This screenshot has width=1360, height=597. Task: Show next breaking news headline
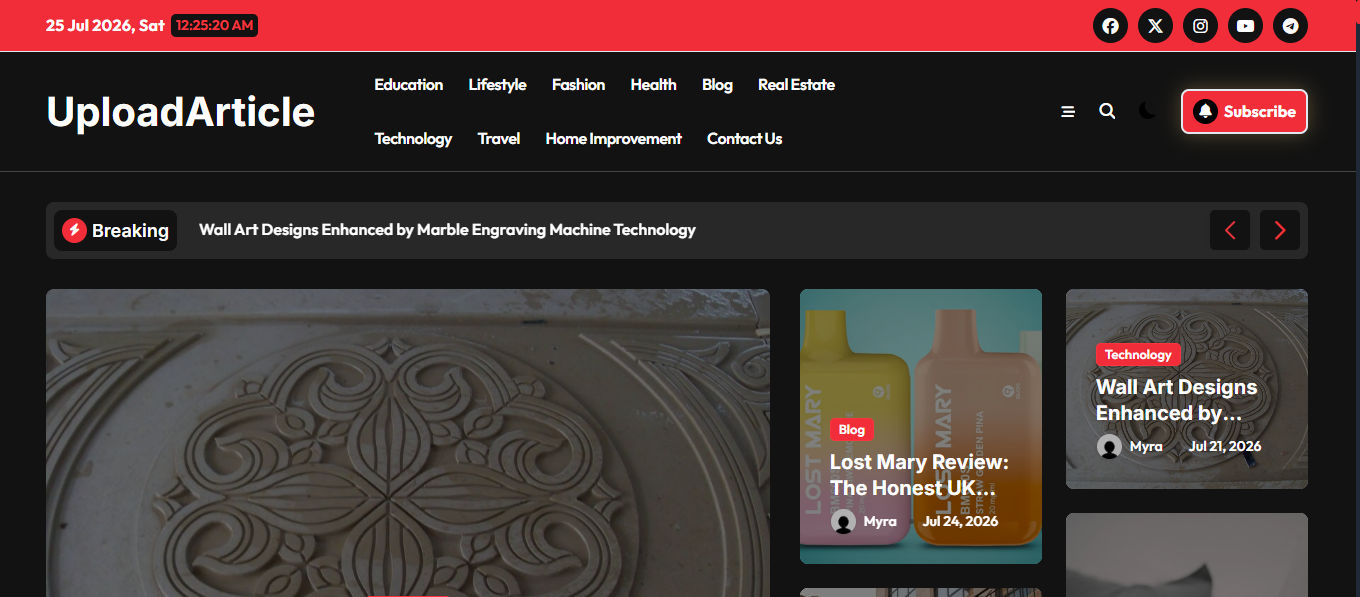pos(1280,230)
